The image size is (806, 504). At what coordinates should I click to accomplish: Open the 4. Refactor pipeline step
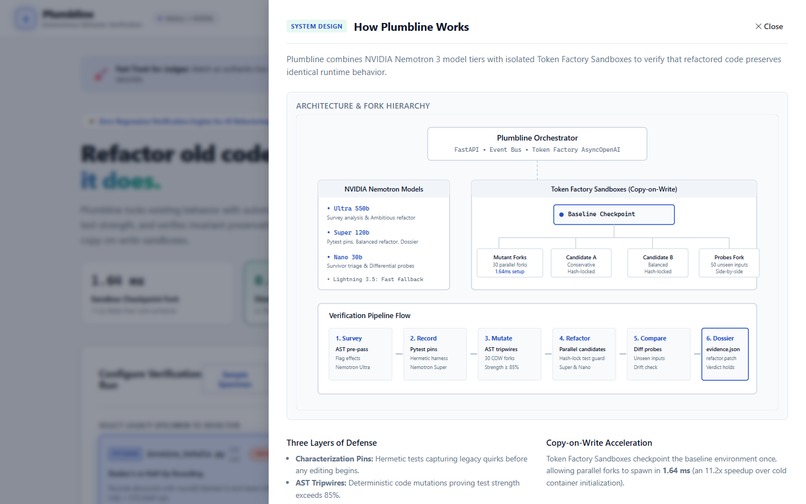pos(584,354)
